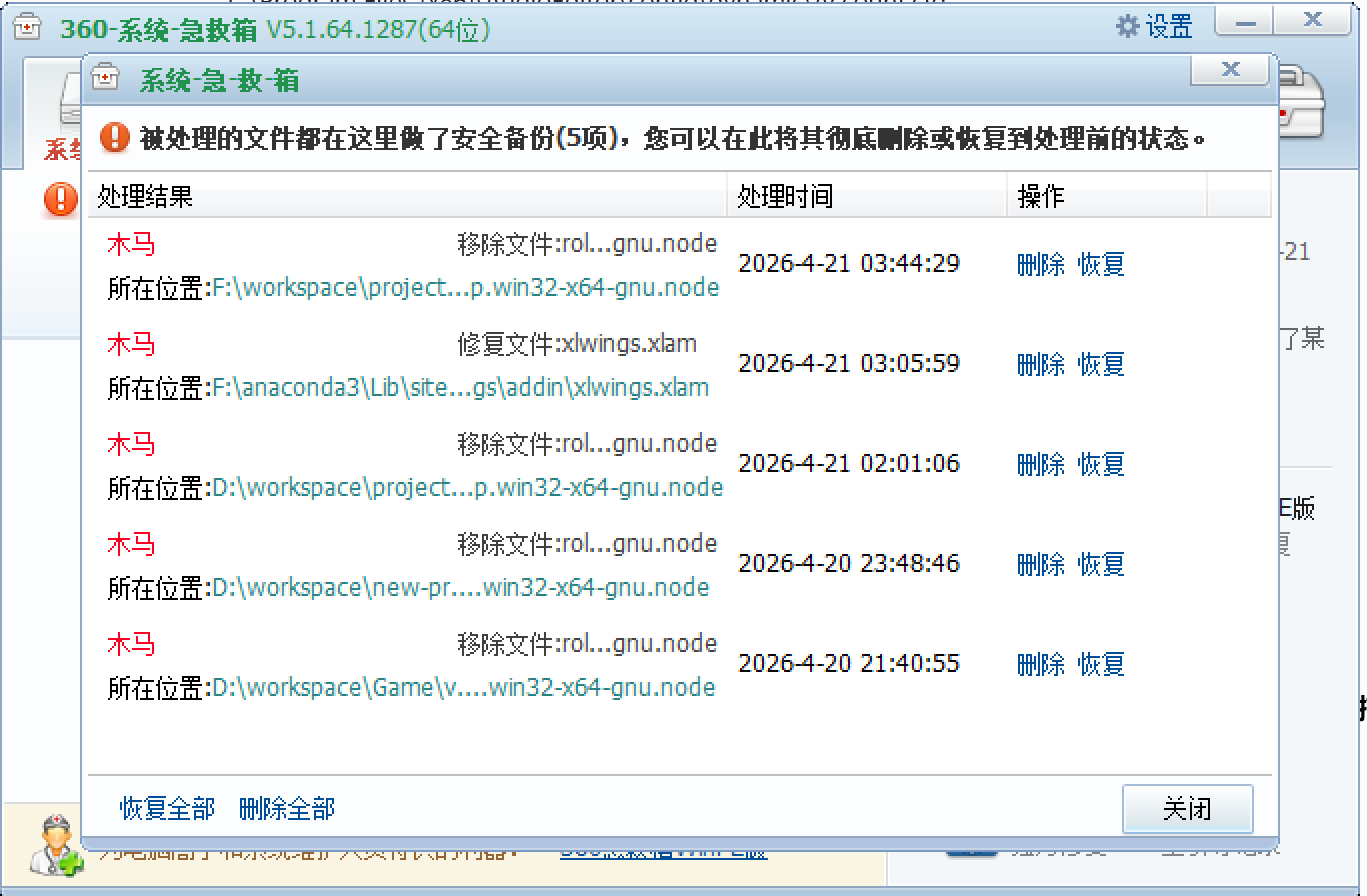The height and width of the screenshot is (896, 1367).
Task: Select the 木马 label in the 03:44:29 row
Action: click(131, 244)
